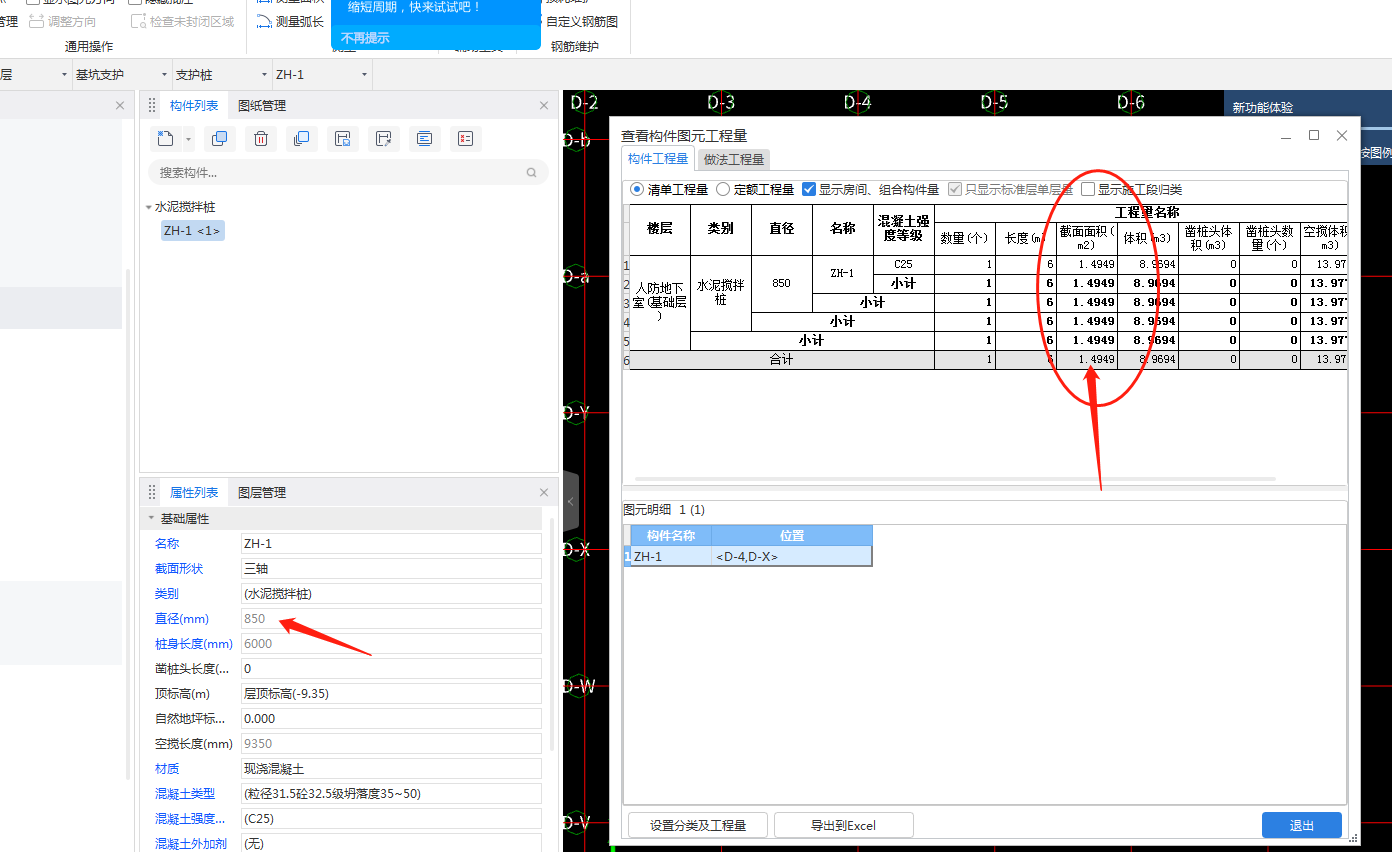
Task: Click 调整方向 in the ribbon
Action: coord(63,21)
